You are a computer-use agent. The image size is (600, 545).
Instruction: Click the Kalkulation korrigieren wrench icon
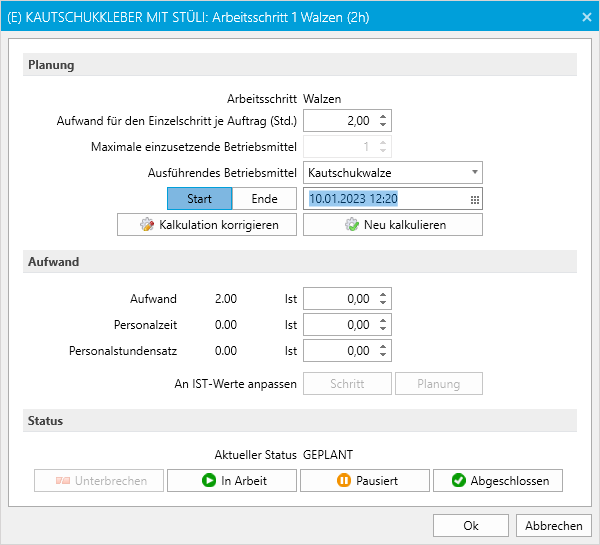[147, 225]
